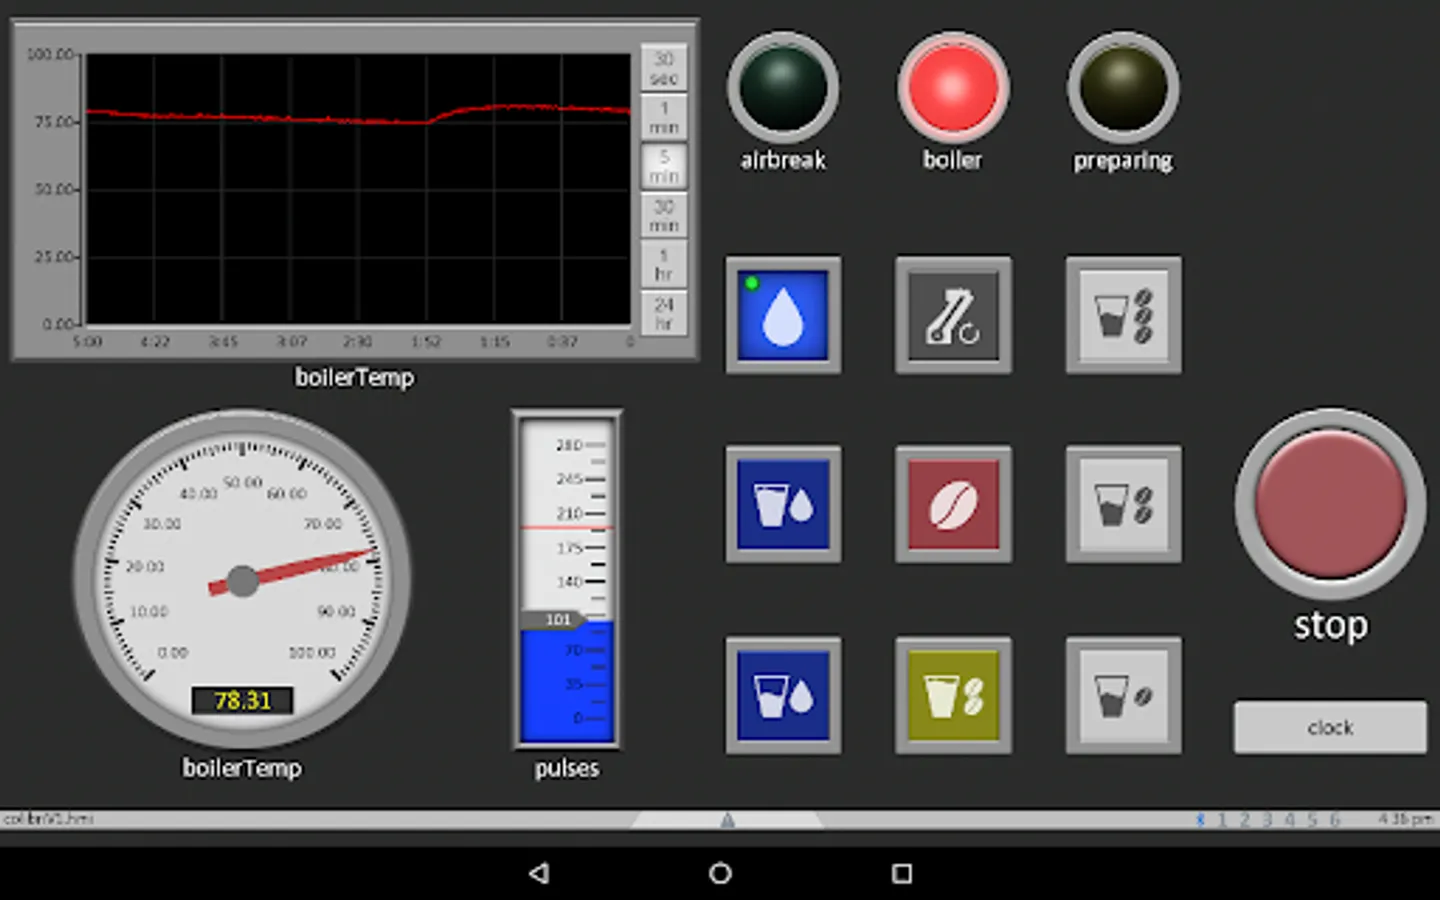Tap the olive cup and beans button
The height and width of the screenshot is (900, 1440).
(x=953, y=695)
